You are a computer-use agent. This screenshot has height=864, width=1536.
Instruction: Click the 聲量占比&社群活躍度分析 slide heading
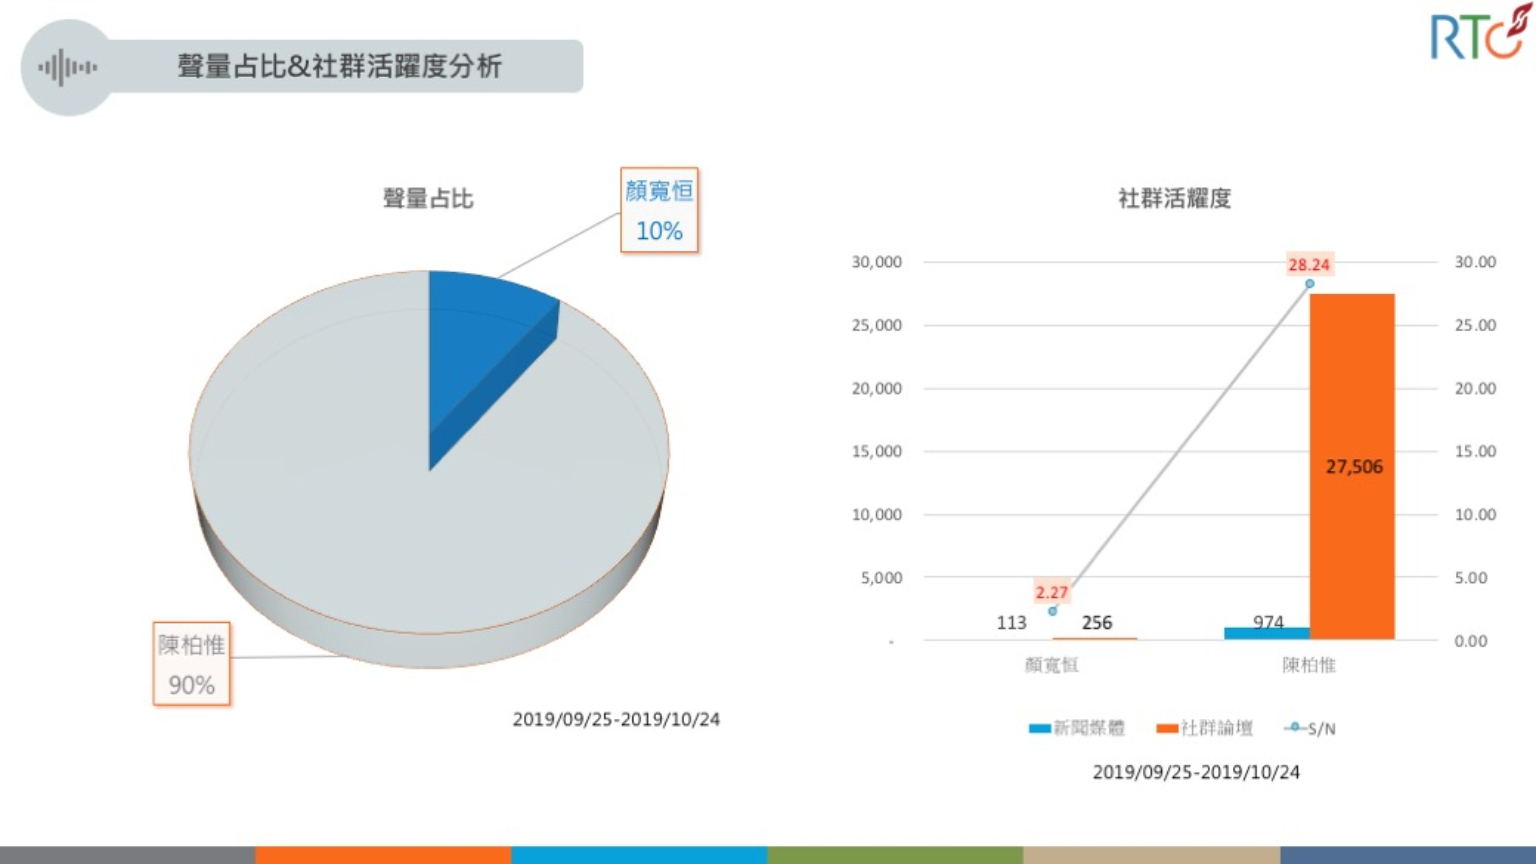[340, 67]
